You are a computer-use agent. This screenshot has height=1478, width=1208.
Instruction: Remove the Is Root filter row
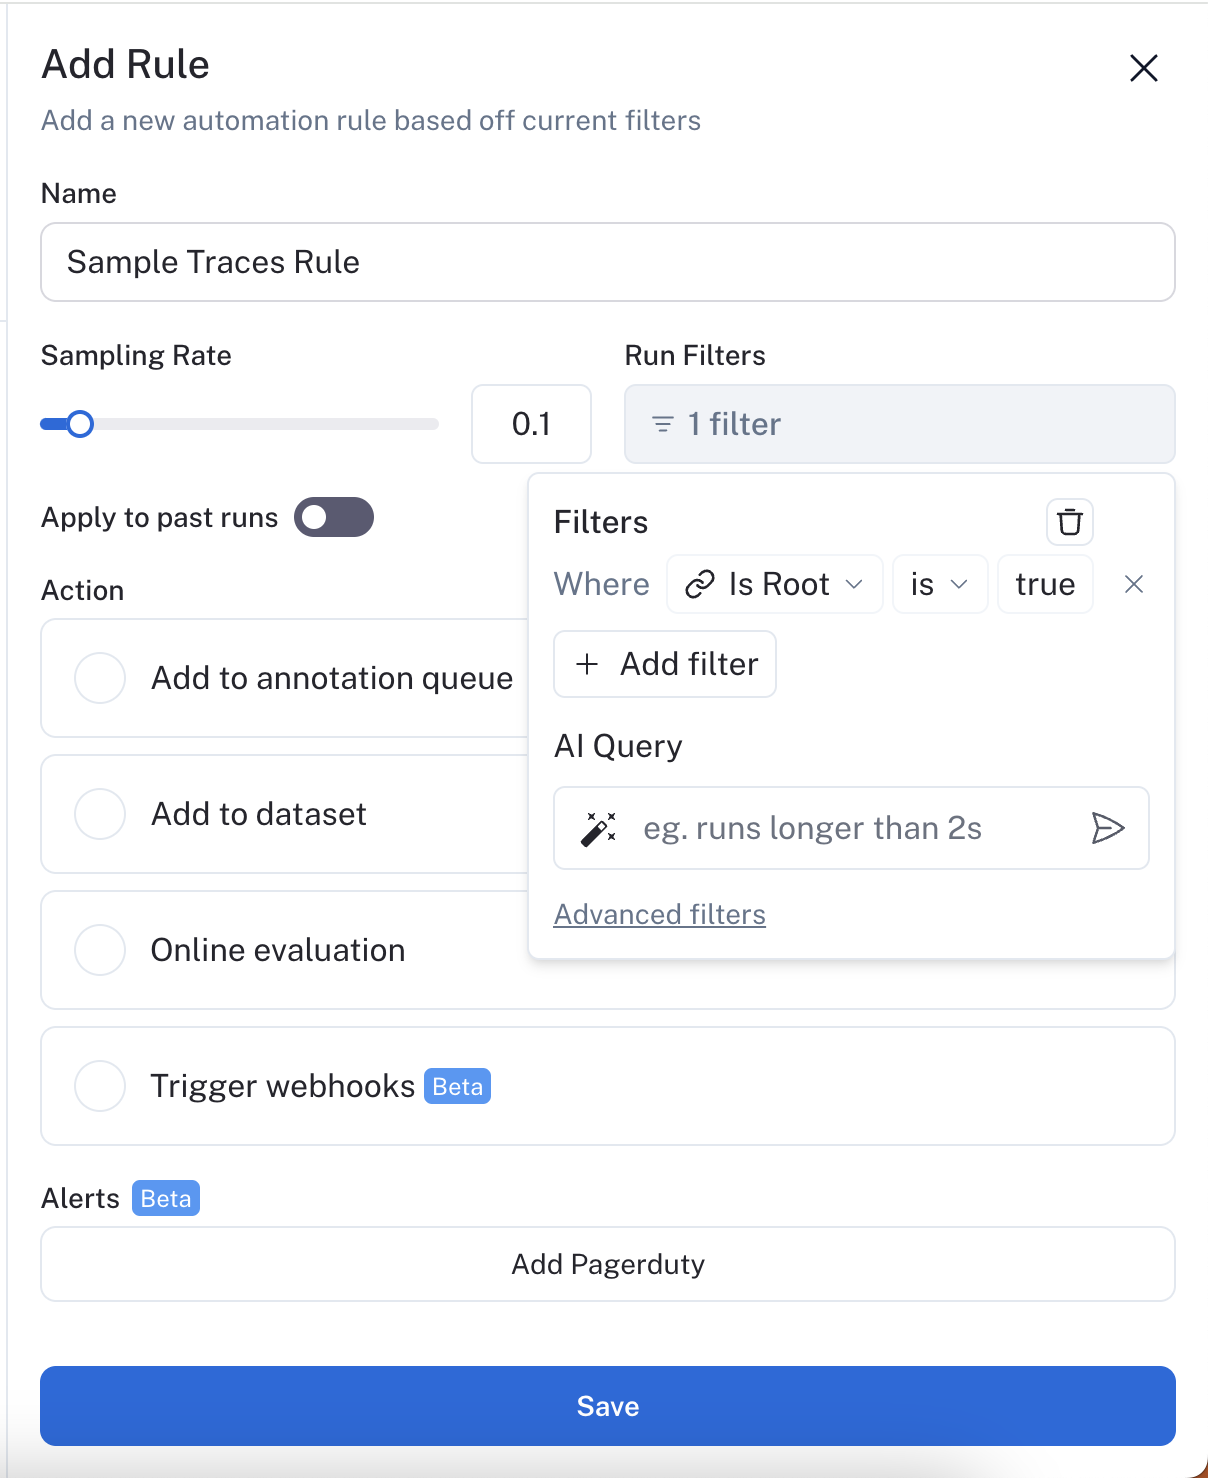click(x=1133, y=584)
